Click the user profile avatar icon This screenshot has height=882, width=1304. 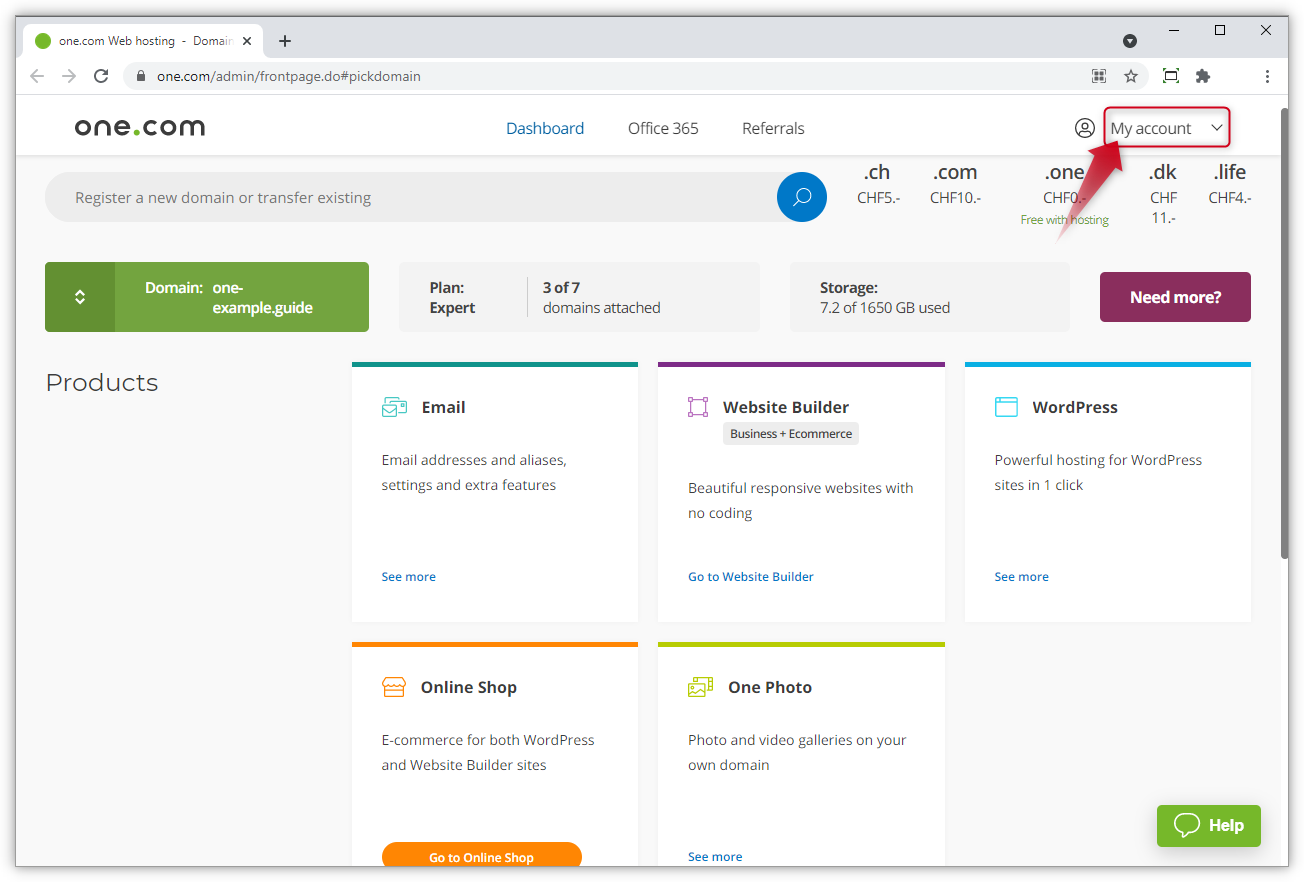1084,128
